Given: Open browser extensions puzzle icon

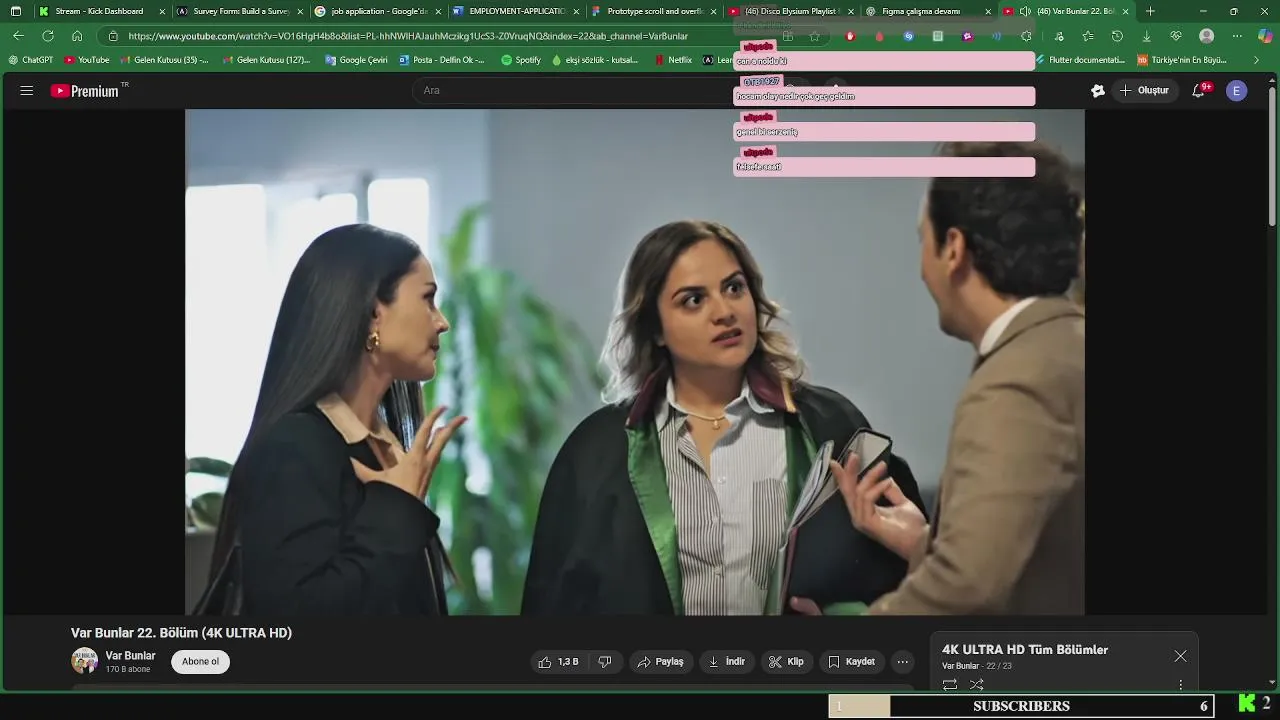Looking at the screenshot, I should point(1026,36).
